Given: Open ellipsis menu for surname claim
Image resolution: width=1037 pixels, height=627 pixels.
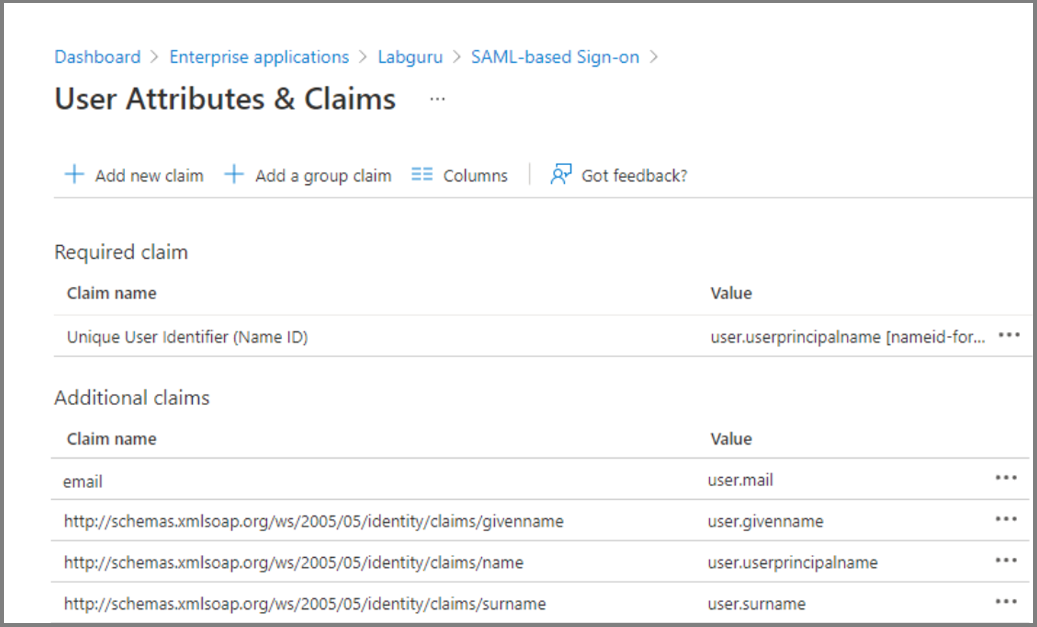Looking at the screenshot, I should (x=1006, y=602).
